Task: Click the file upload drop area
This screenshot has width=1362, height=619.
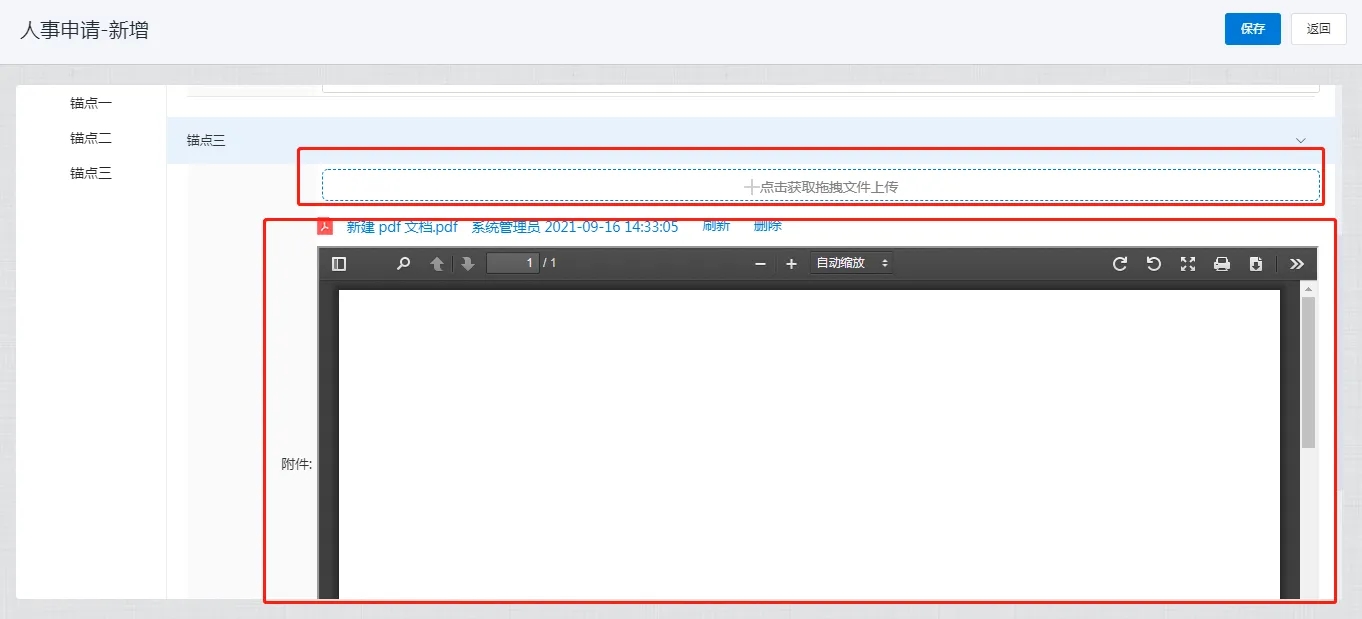Action: coord(820,186)
